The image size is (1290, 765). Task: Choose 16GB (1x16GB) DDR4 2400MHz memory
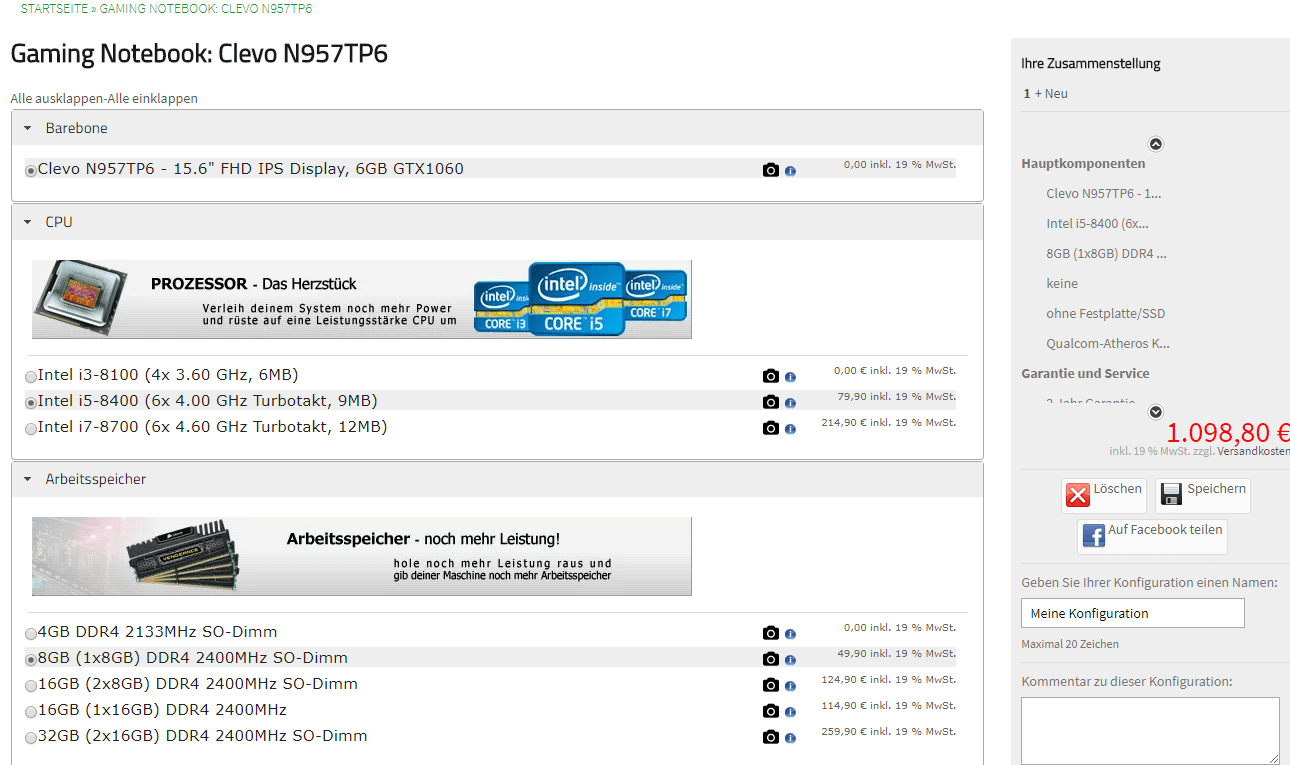[x=31, y=712]
